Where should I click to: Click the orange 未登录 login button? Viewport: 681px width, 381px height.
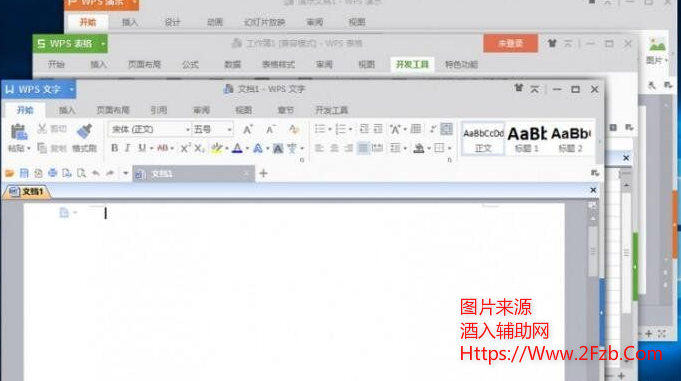[x=510, y=43]
